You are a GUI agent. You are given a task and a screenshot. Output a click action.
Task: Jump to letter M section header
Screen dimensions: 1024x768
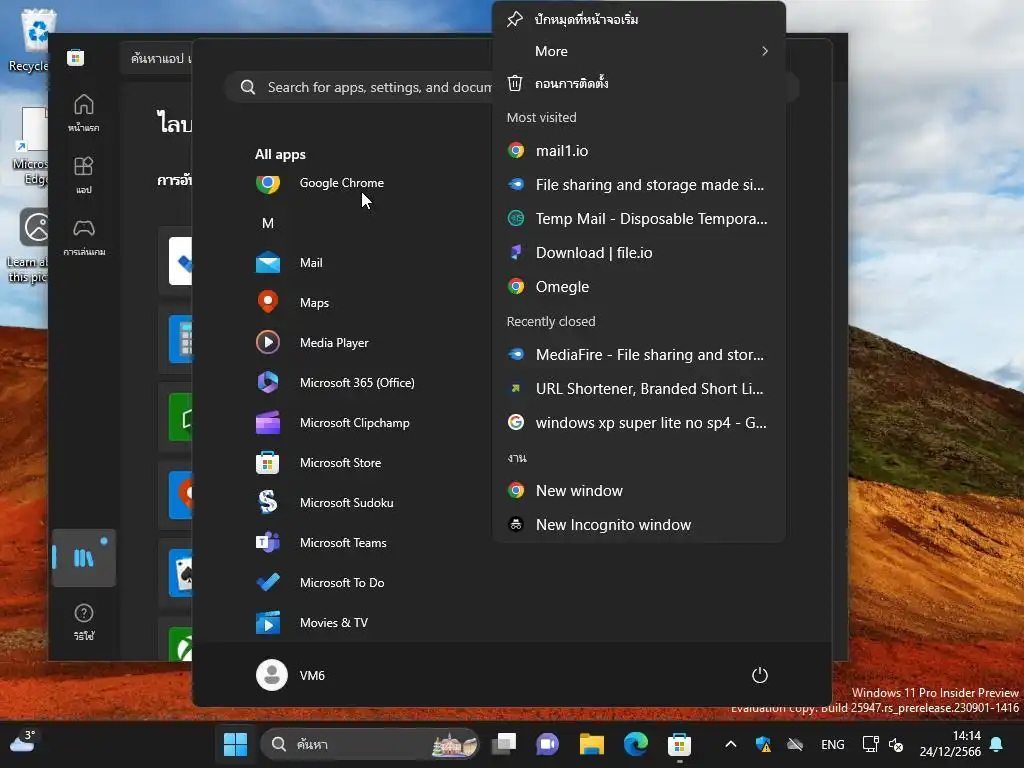[268, 223]
